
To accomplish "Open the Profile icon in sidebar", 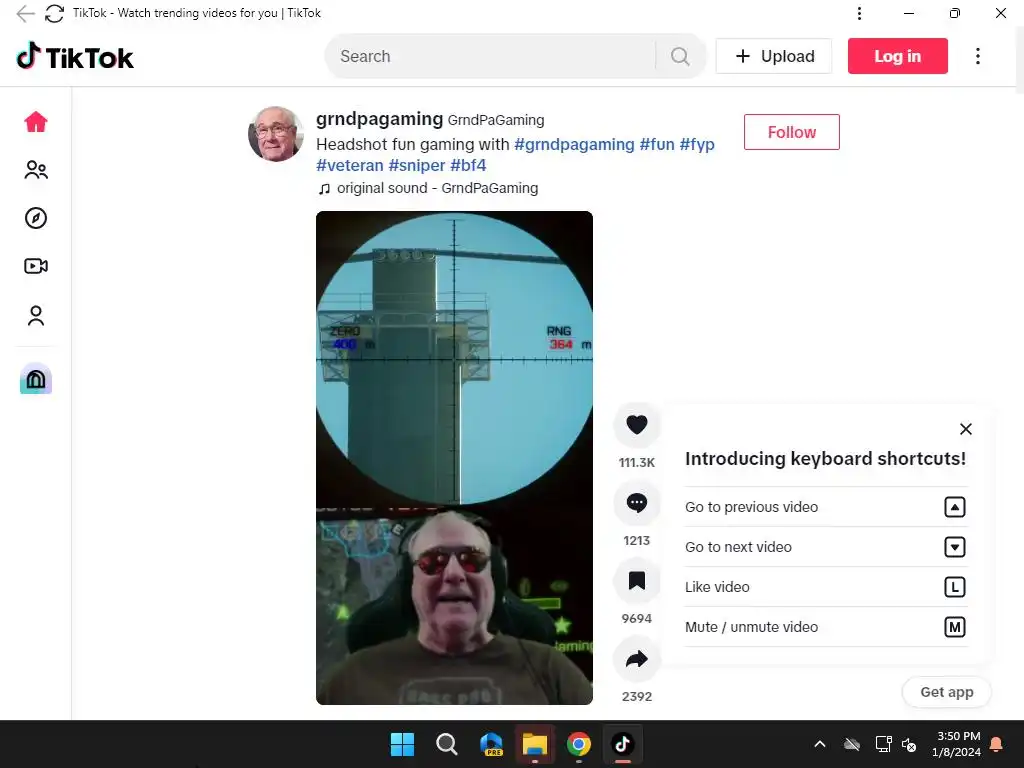I will click(x=36, y=315).
